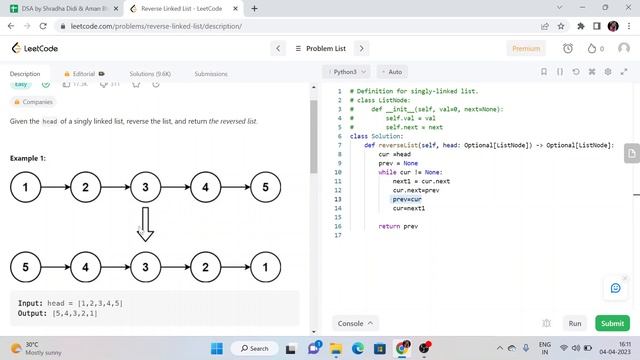This screenshot has width=640, height=360.
Task: Open the feedback smiley icon
Action: click(616, 288)
